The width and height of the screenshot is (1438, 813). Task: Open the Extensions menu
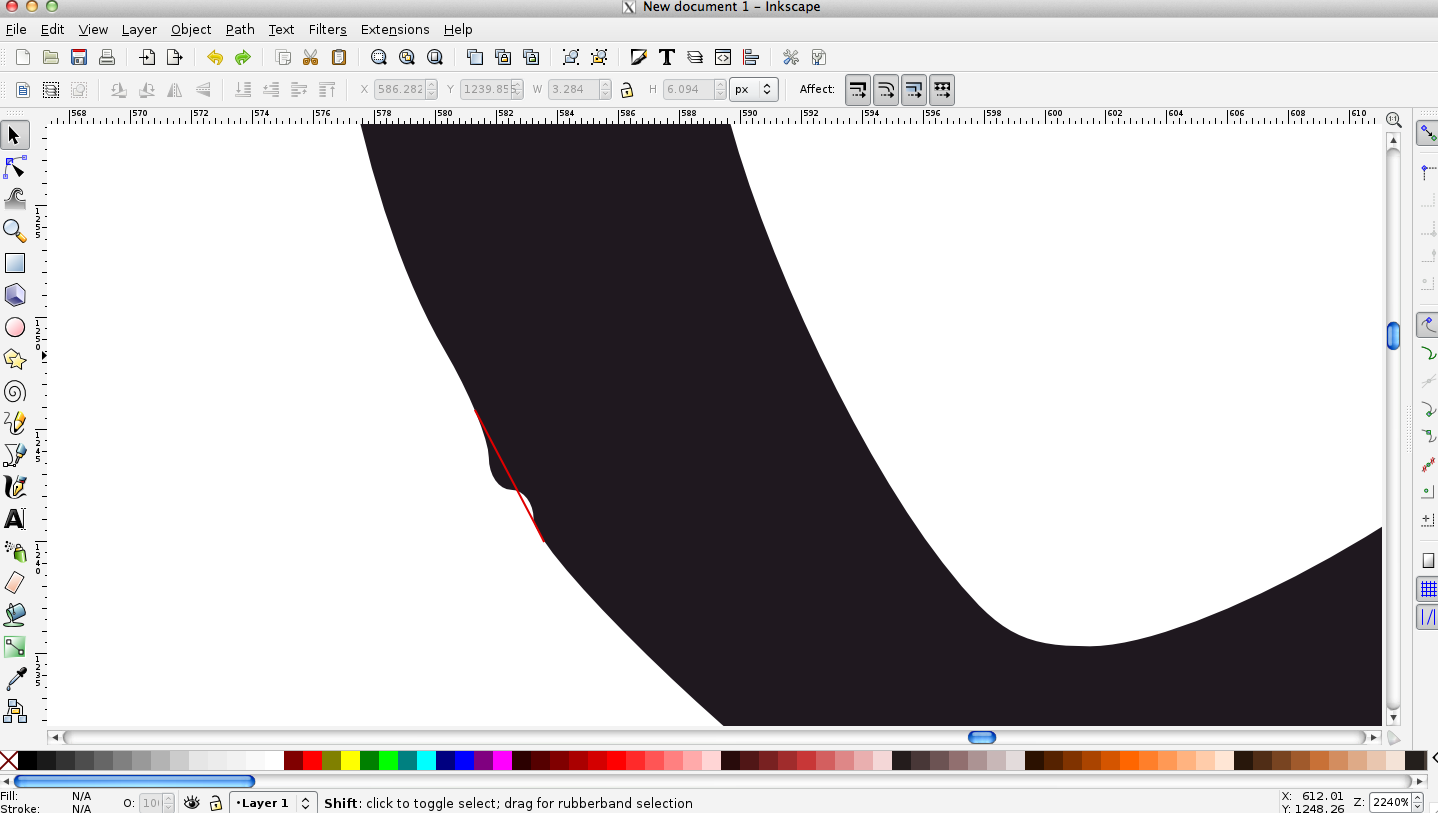[394, 29]
